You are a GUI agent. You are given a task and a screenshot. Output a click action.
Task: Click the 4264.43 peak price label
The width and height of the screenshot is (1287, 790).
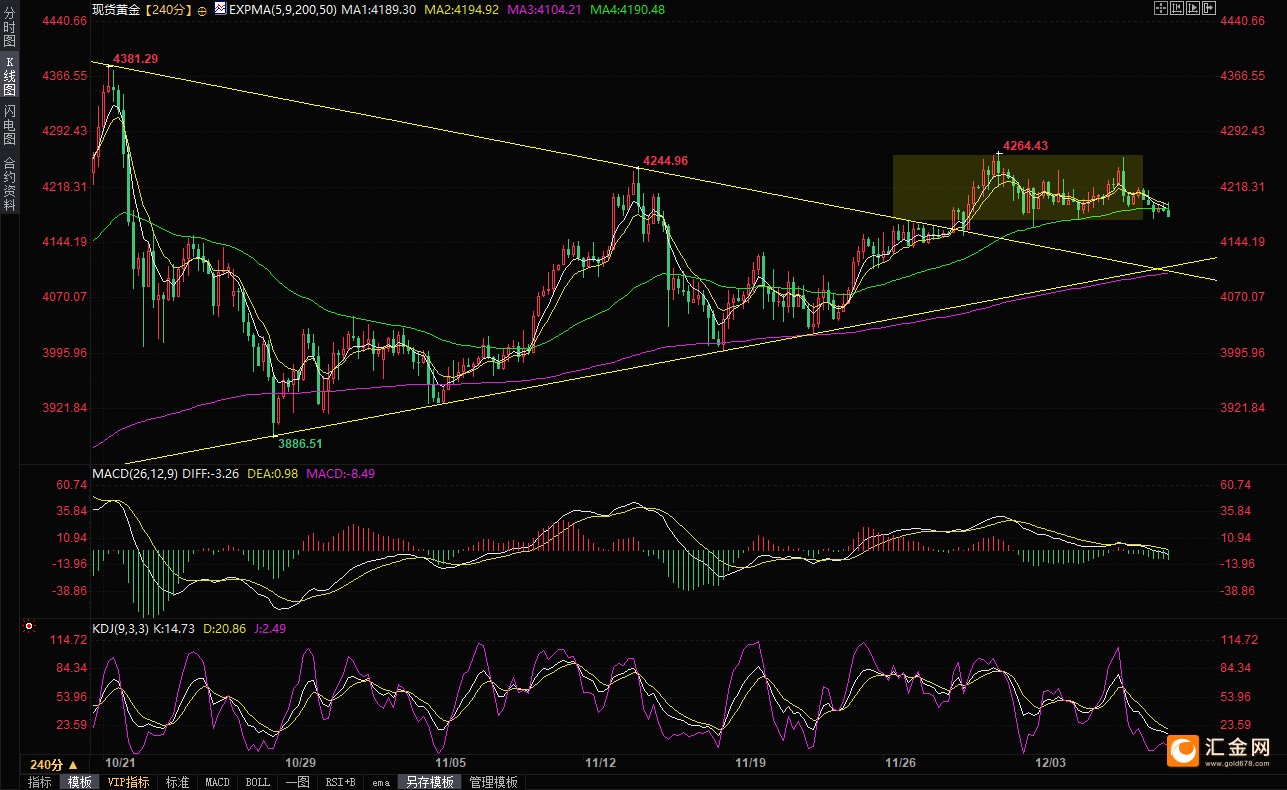tap(1025, 146)
